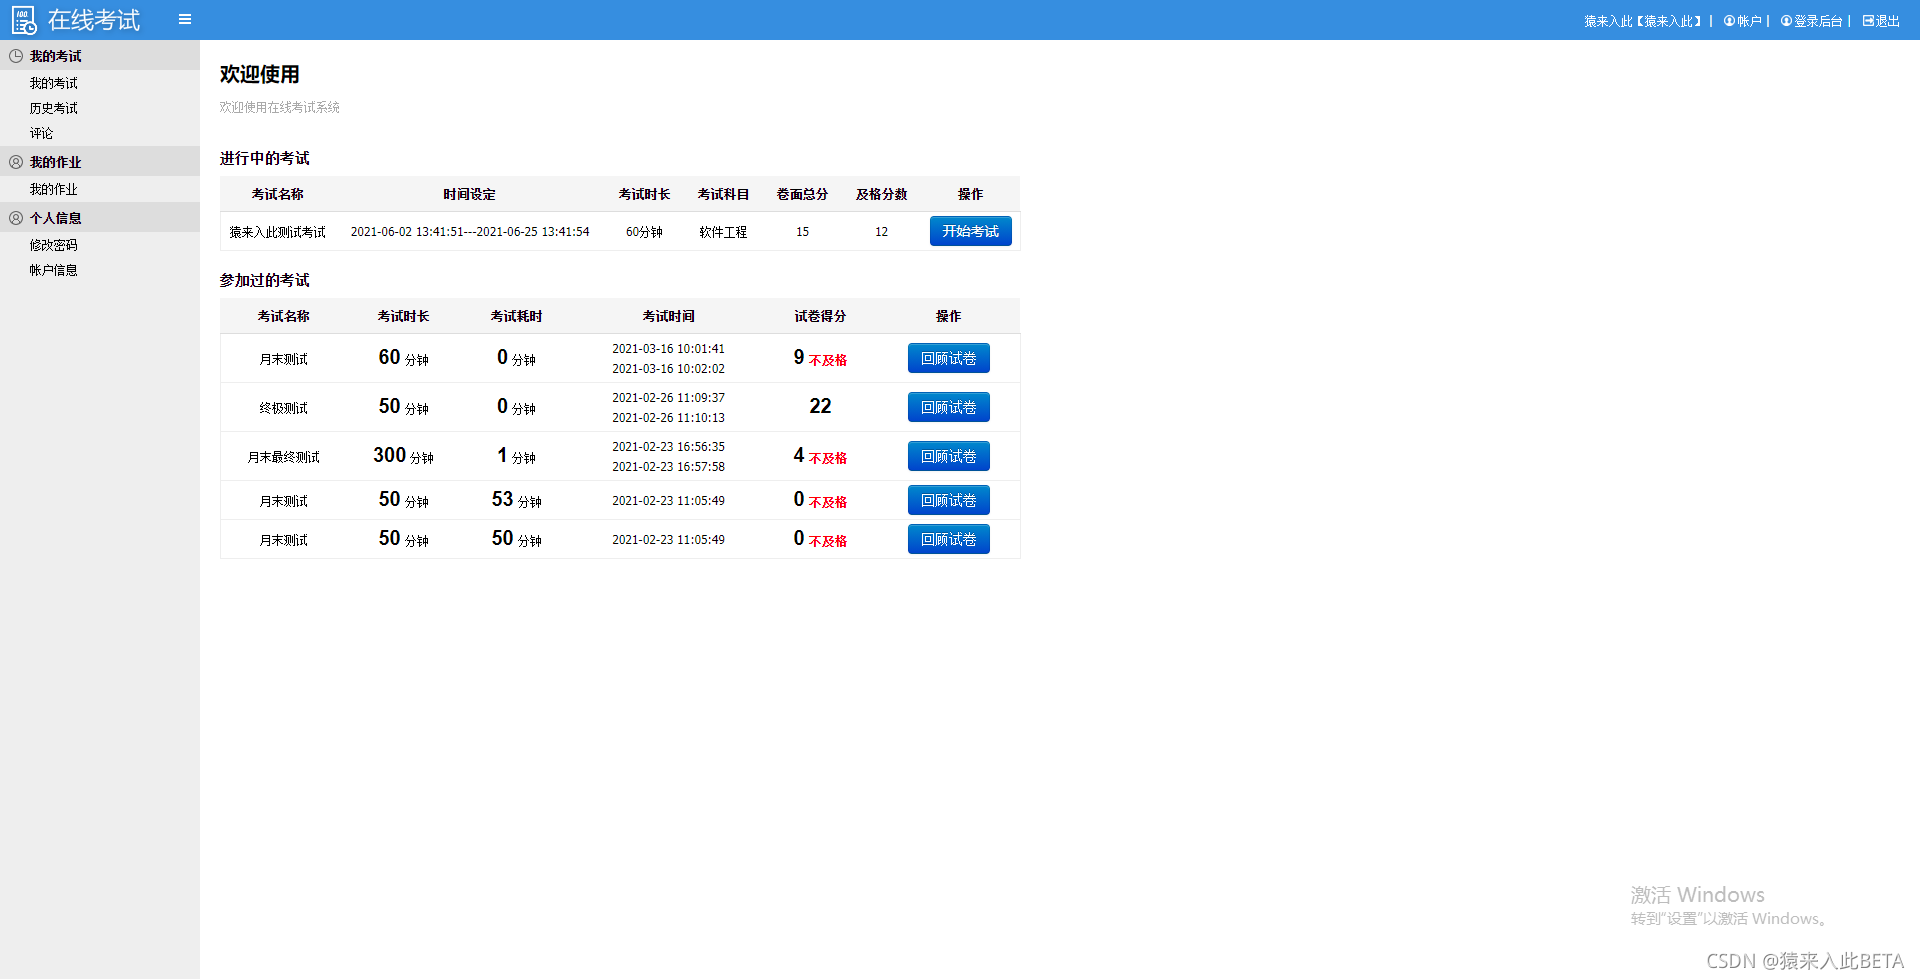1920x979 pixels.
Task: Click the 月末最终测试 exam name
Action: click(283, 457)
